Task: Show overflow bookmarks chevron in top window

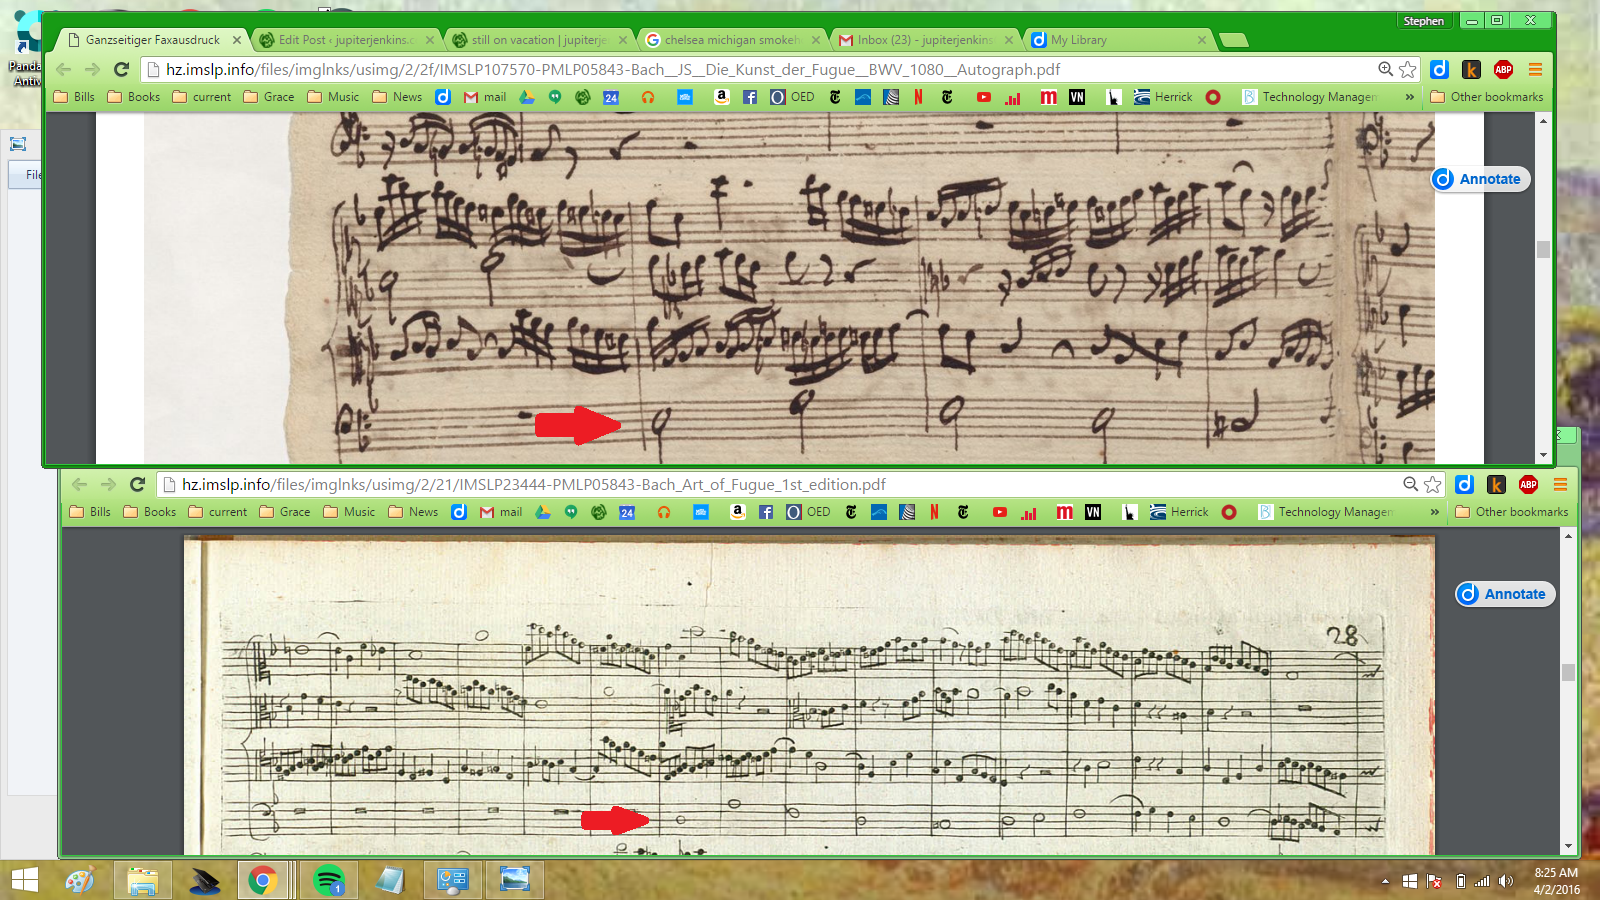Action: [x=1409, y=97]
